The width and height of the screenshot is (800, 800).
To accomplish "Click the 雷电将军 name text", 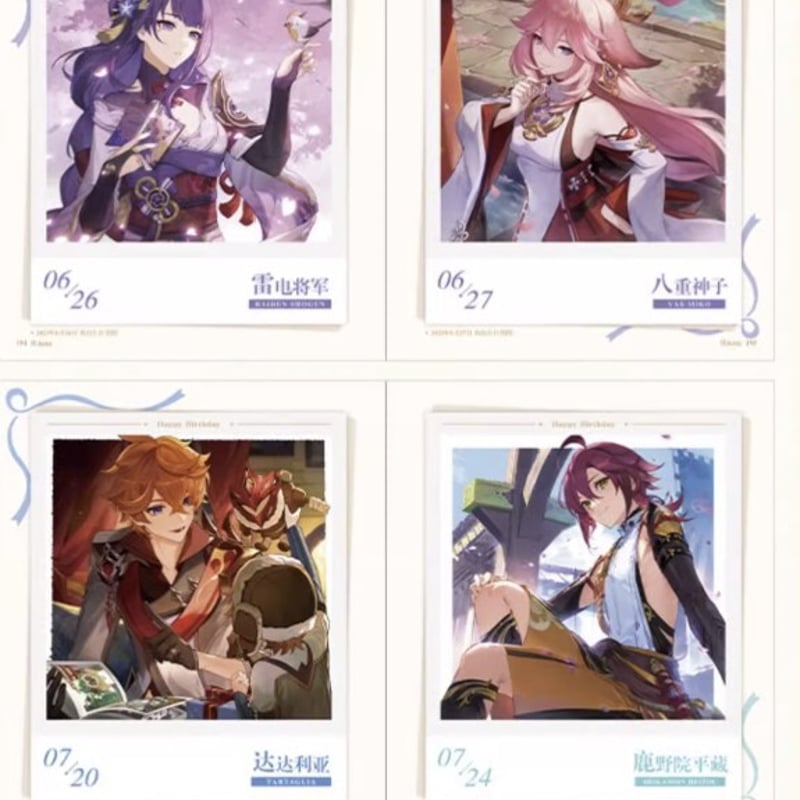I will (291, 285).
